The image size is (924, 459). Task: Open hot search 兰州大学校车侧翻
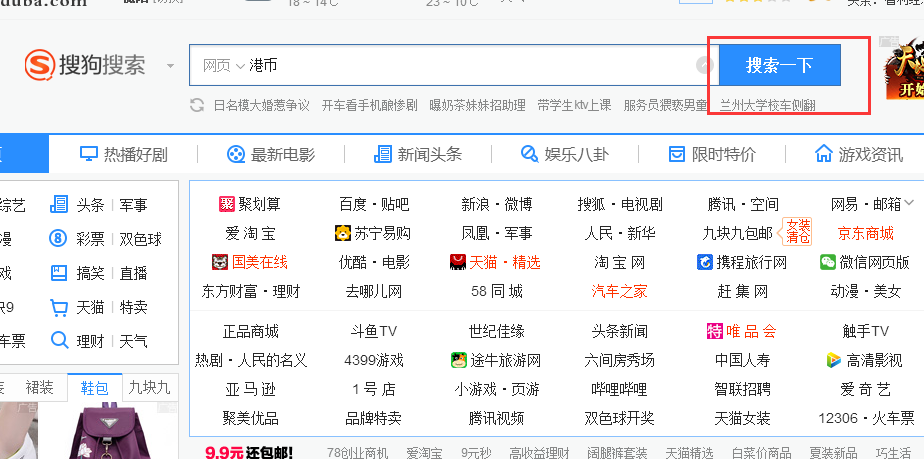tap(768, 105)
